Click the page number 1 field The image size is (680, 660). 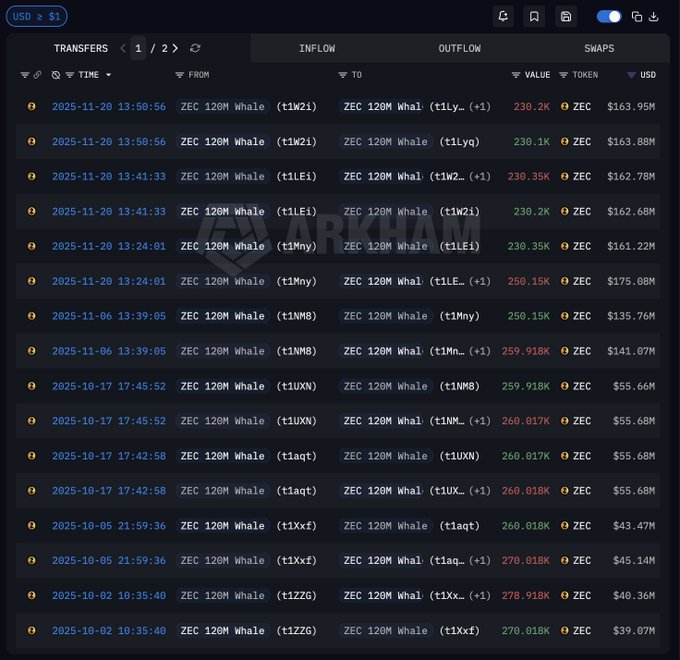point(138,48)
